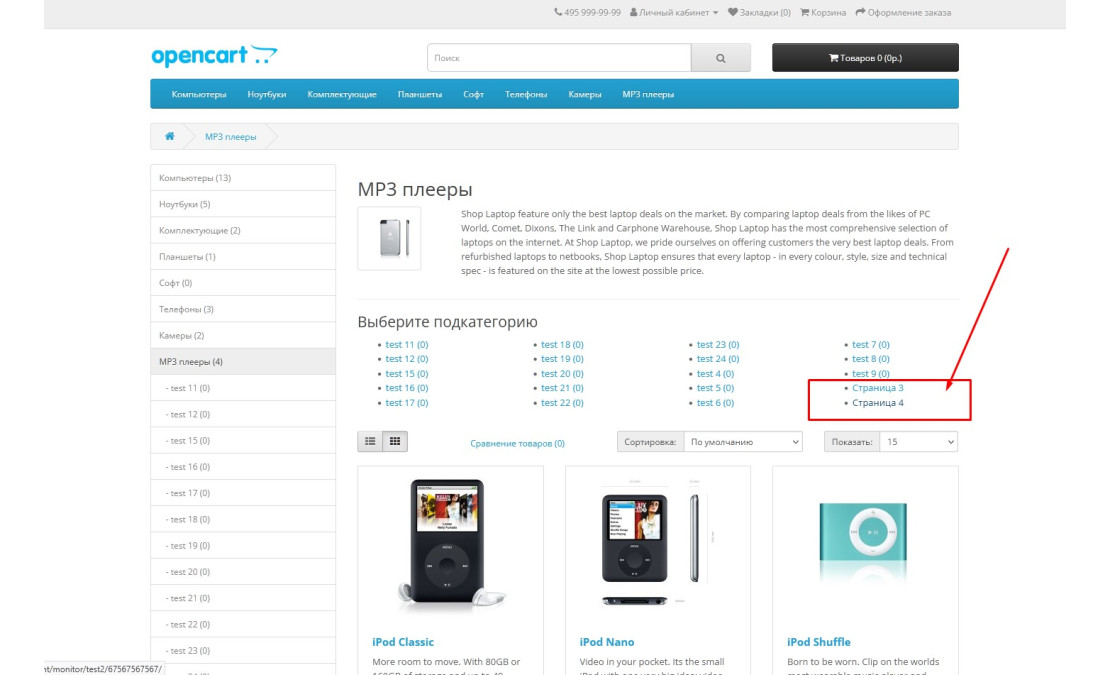The image size is (1110, 675).
Task: Open subcategory link test 9 (0)
Action: [871, 374]
